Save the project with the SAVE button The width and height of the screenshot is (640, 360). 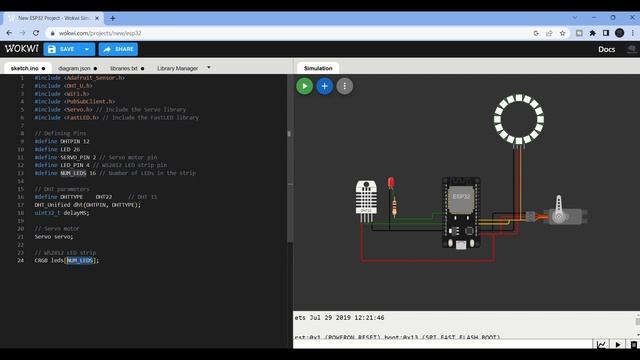(x=62, y=49)
